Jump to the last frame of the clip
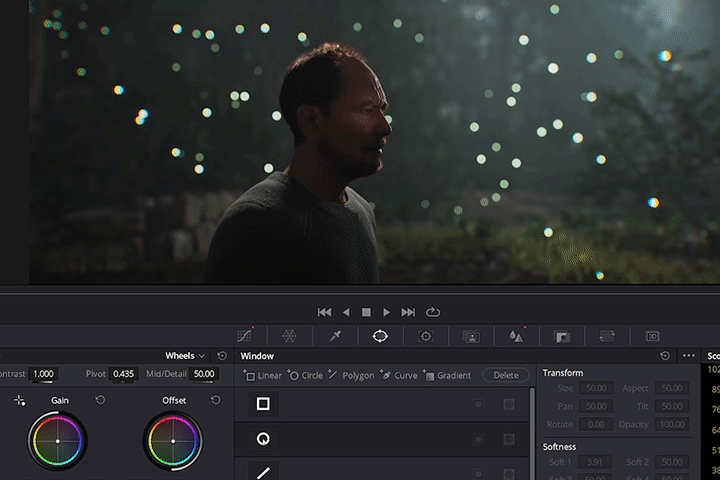This screenshot has width=720, height=480. (x=408, y=312)
